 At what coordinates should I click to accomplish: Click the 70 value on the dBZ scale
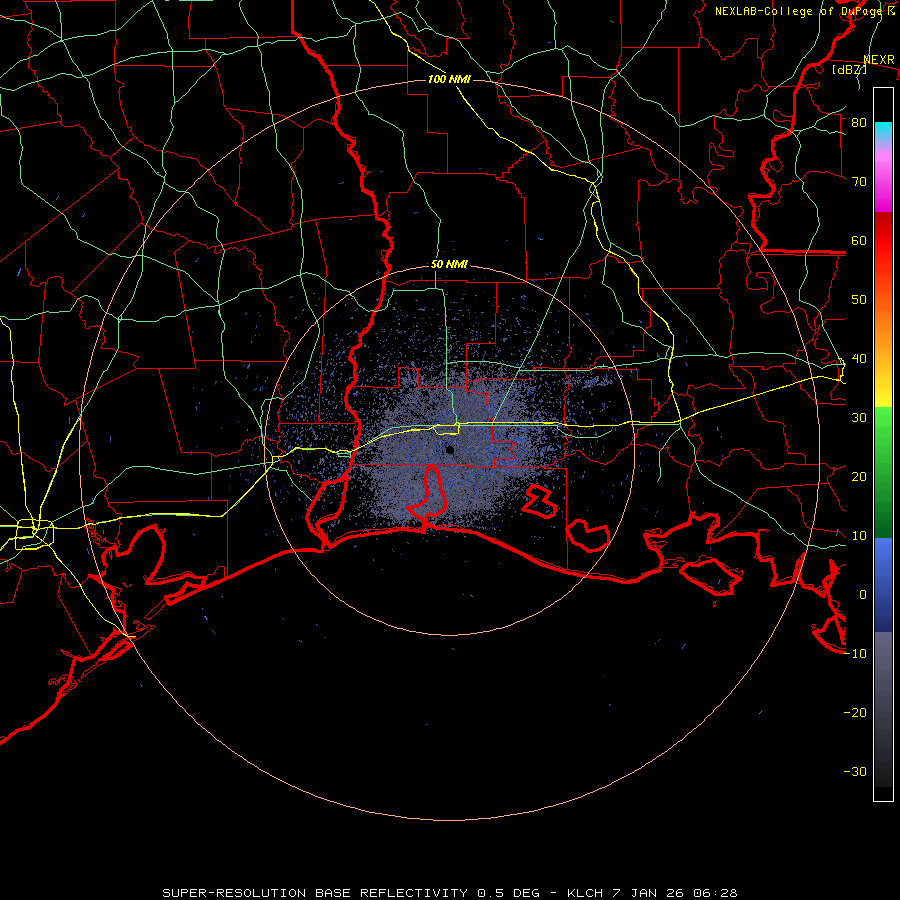pos(859,181)
